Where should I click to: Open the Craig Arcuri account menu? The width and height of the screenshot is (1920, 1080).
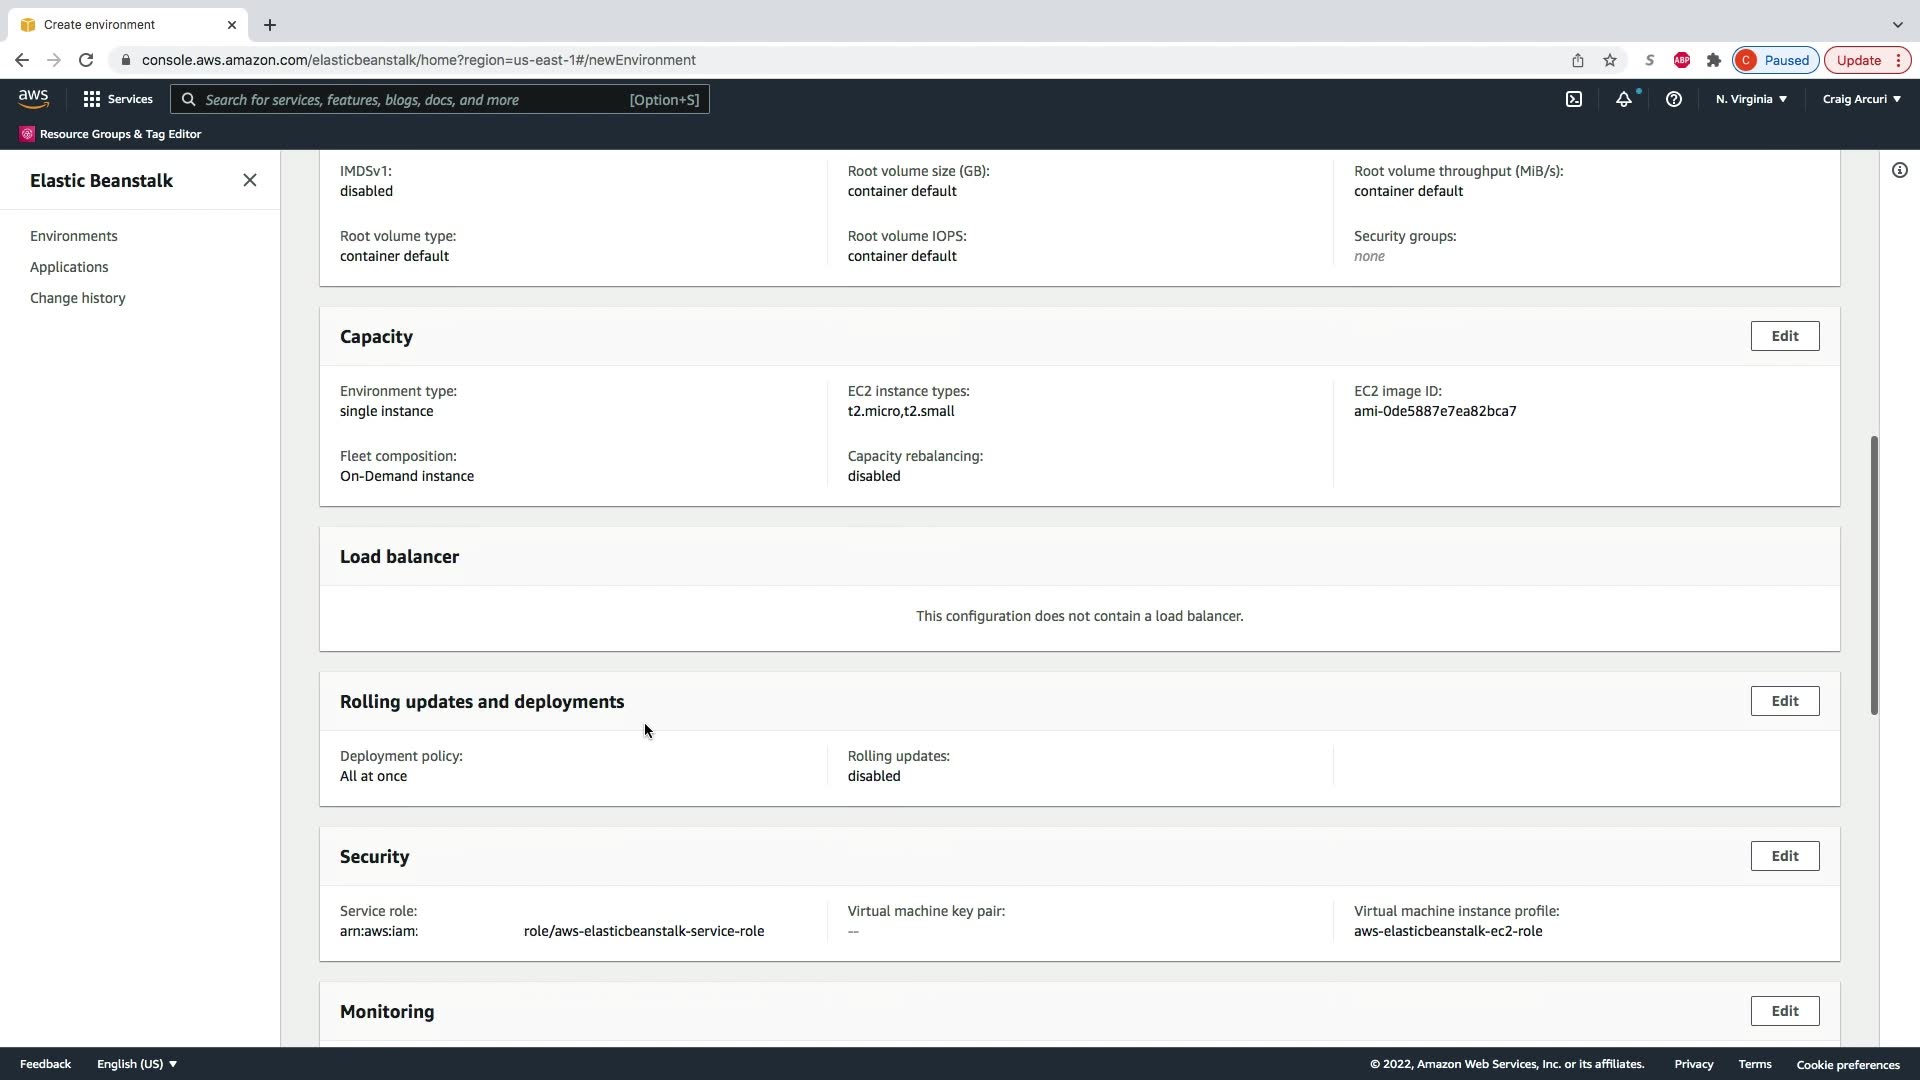(x=1861, y=99)
